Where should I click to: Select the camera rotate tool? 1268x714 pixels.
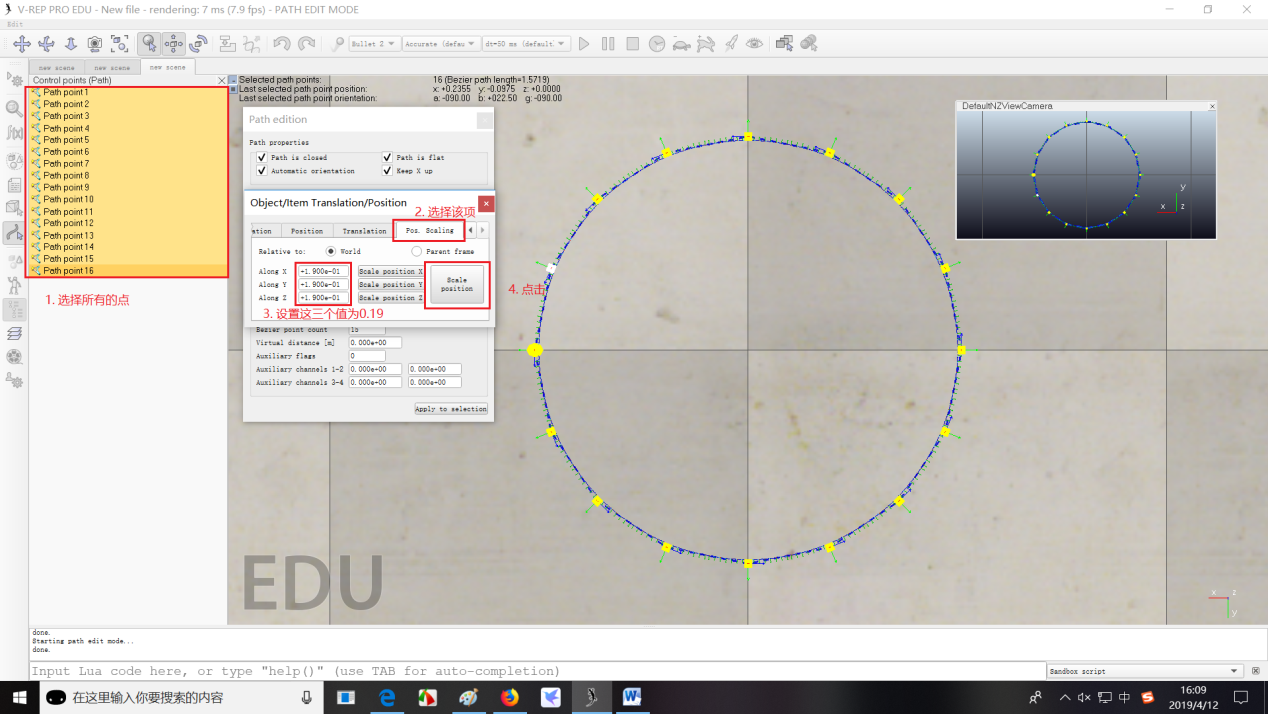[46, 44]
